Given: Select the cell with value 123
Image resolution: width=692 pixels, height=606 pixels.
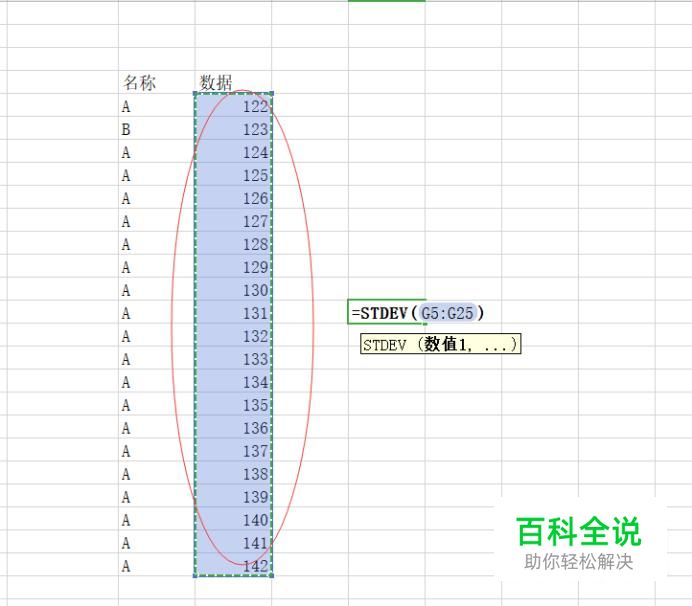Looking at the screenshot, I should pyautogui.click(x=233, y=129).
